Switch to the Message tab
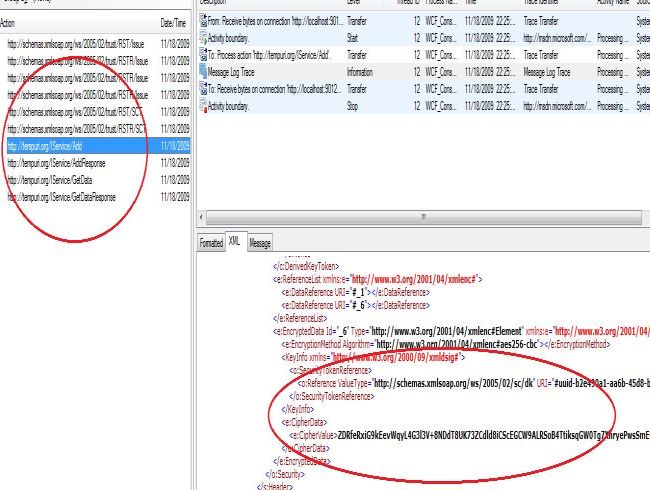Image resolution: width=650 pixels, height=490 pixels. click(260, 243)
